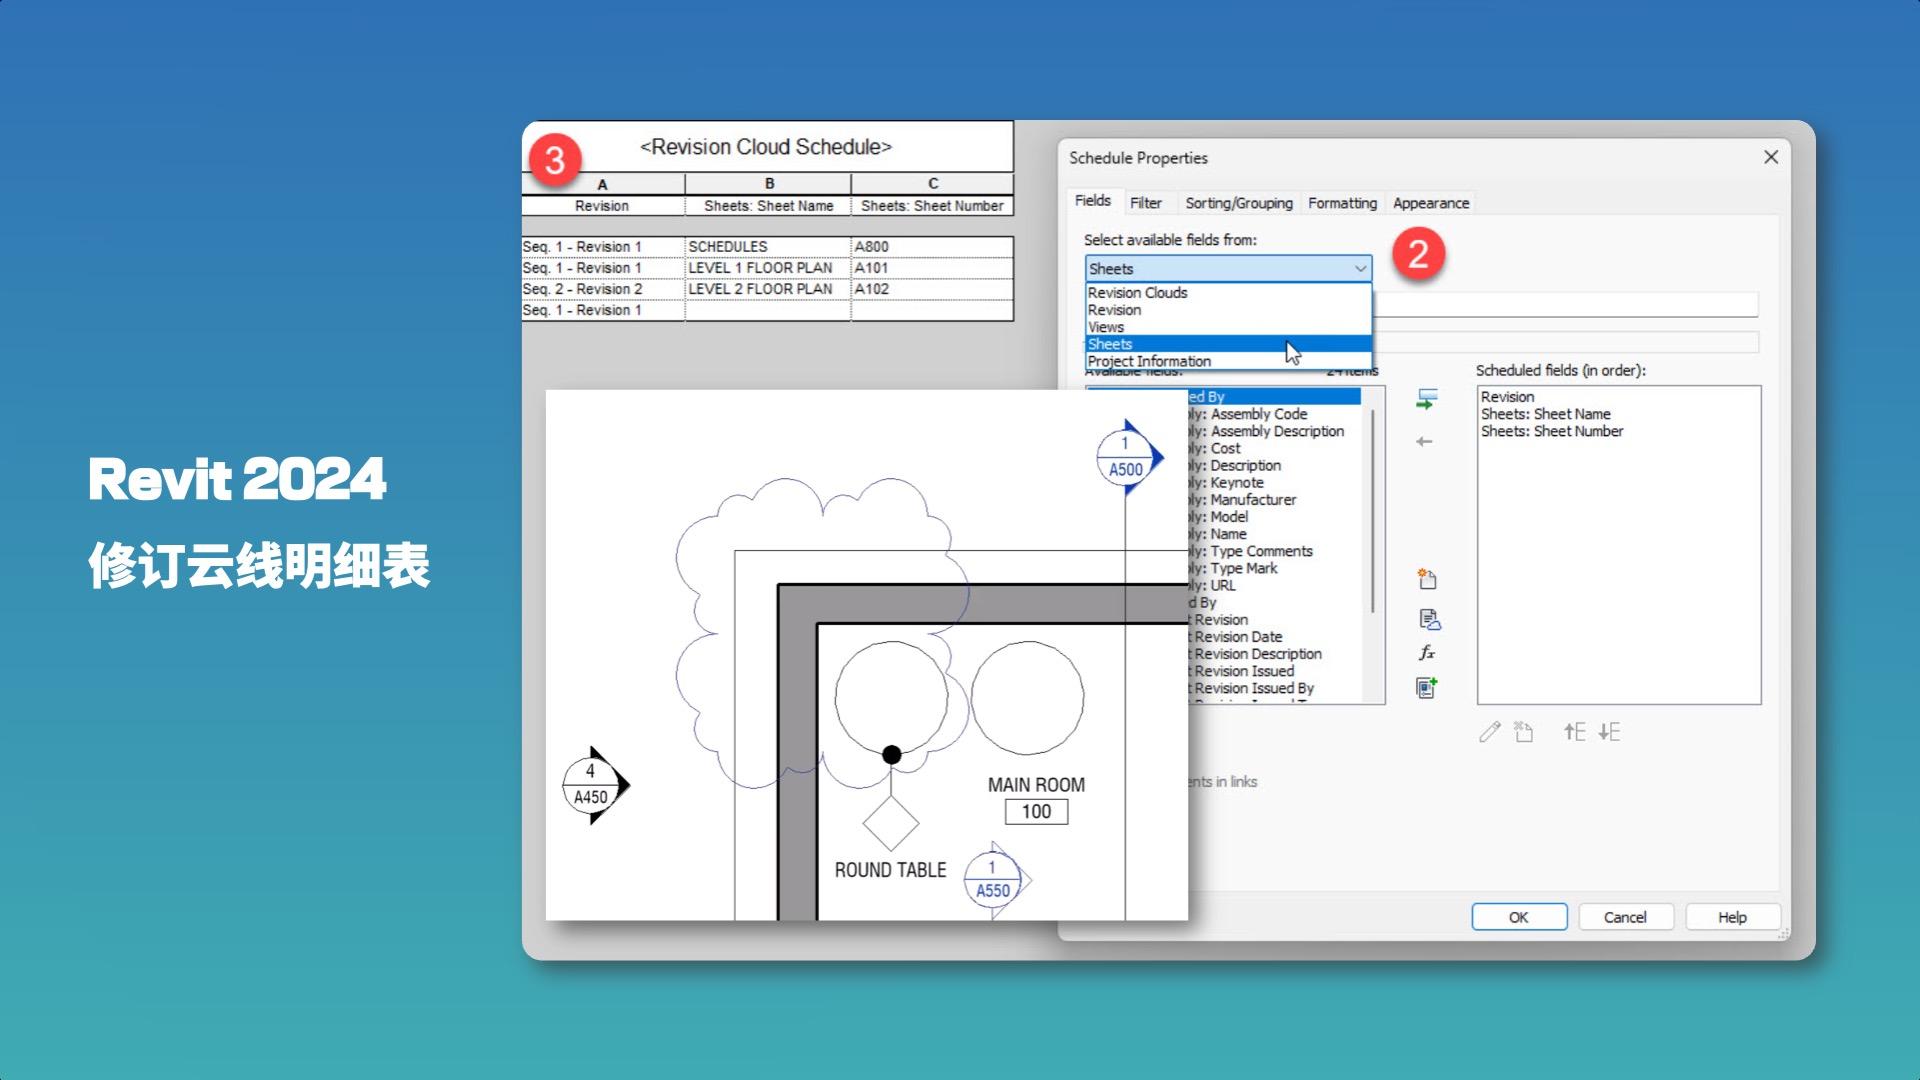1920x1080 pixels.
Task: Click the Delete parameter icon under scheduled fields
Action: [x=1524, y=732]
